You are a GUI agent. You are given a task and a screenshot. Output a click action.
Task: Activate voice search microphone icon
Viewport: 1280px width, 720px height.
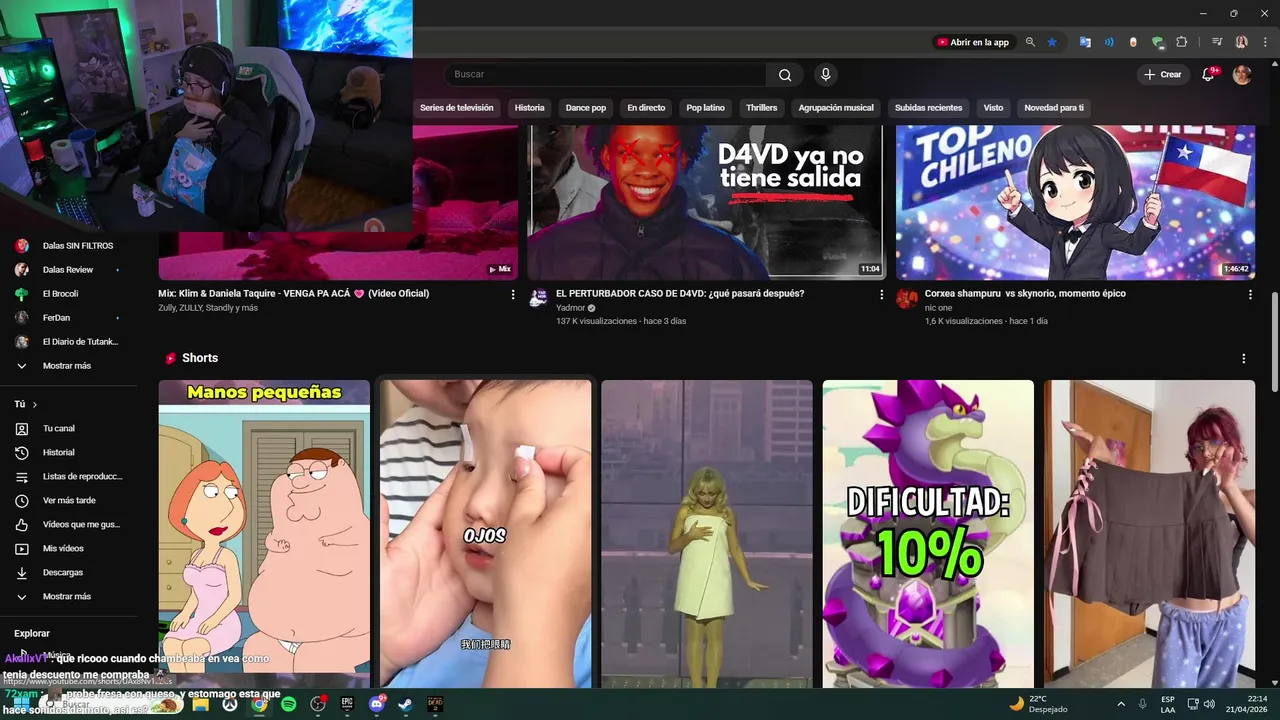825,75
